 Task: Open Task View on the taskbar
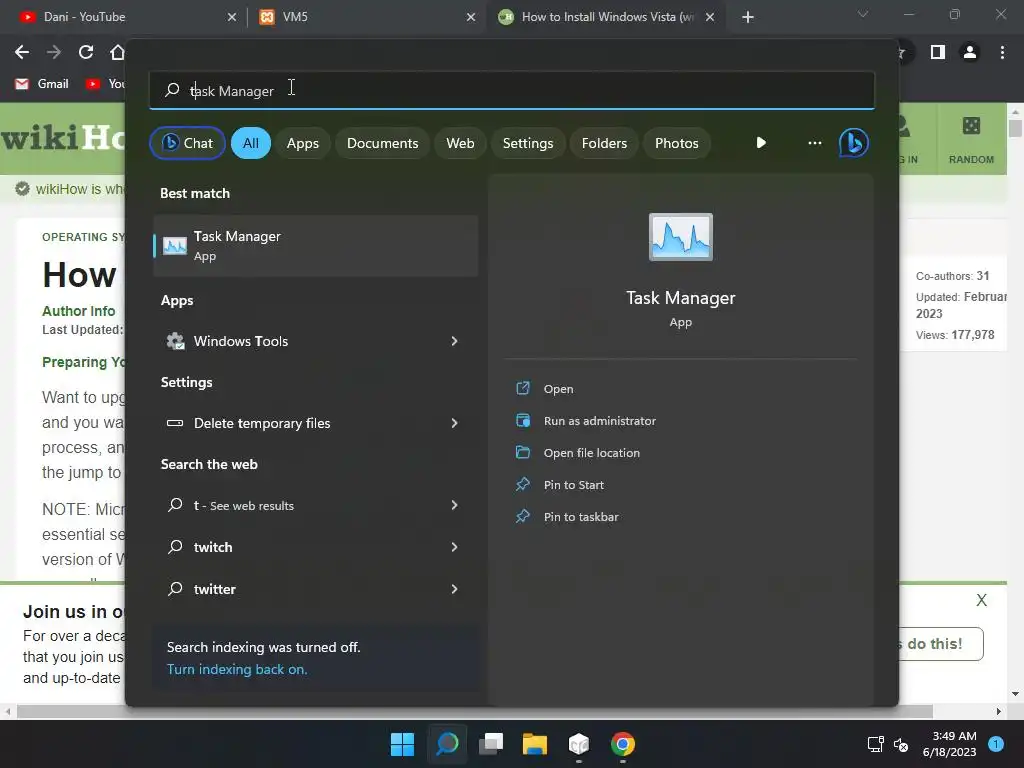pyautogui.click(x=491, y=744)
